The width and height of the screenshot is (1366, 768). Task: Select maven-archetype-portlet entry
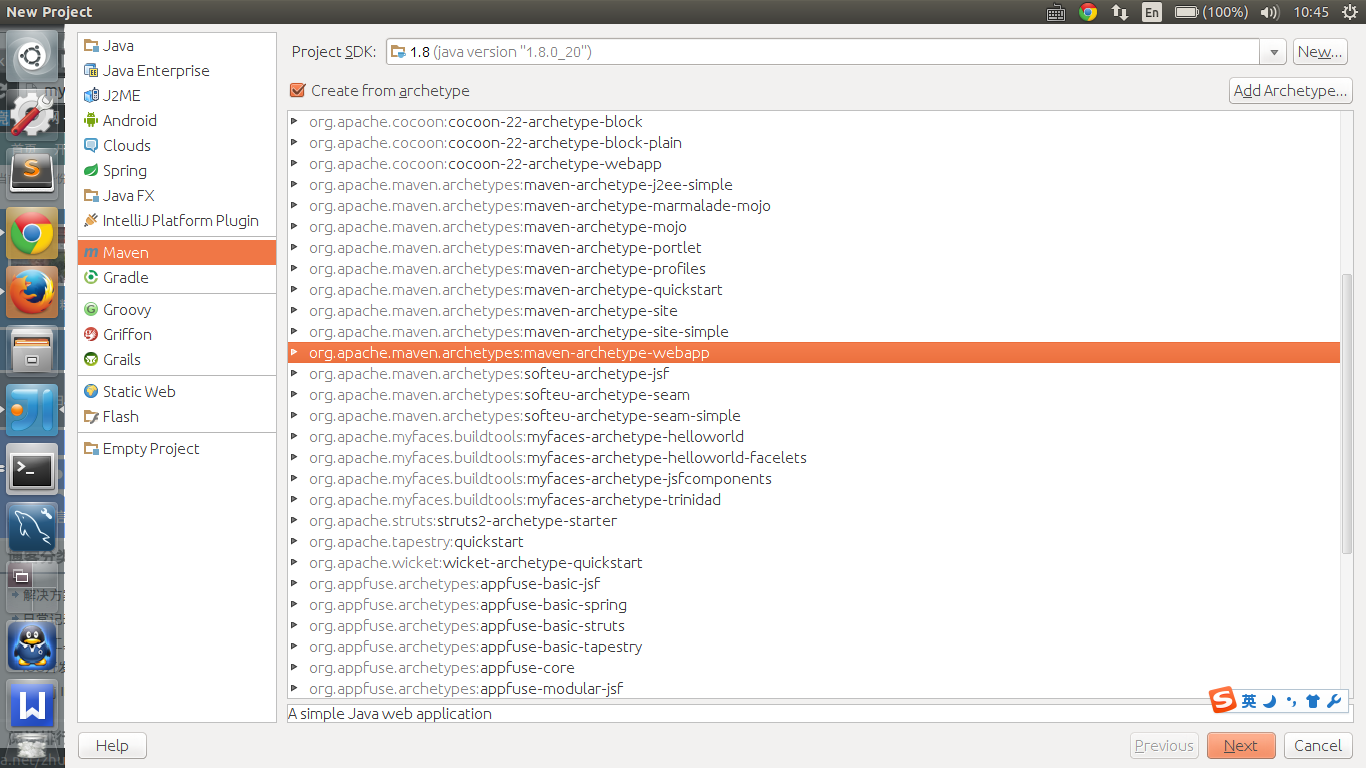point(814,248)
